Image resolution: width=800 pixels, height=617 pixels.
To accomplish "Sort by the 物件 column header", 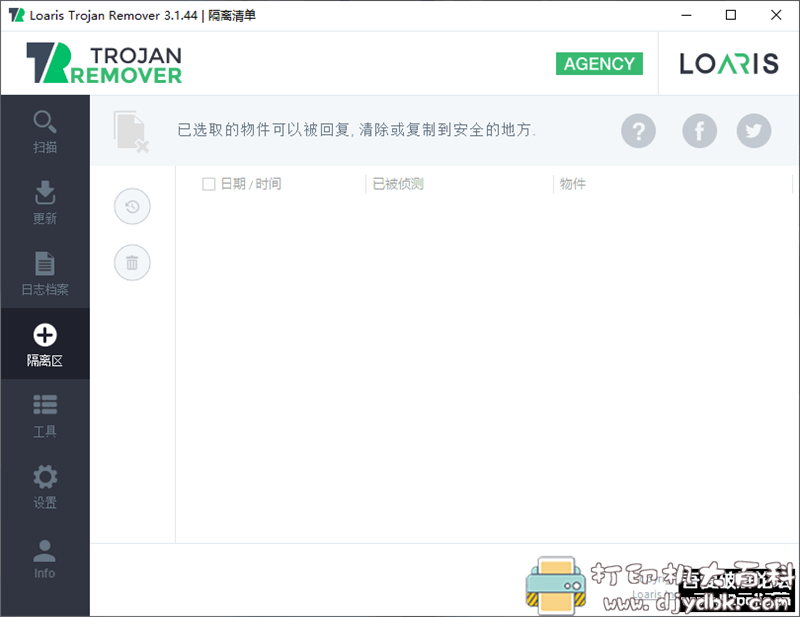I will [x=572, y=184].
